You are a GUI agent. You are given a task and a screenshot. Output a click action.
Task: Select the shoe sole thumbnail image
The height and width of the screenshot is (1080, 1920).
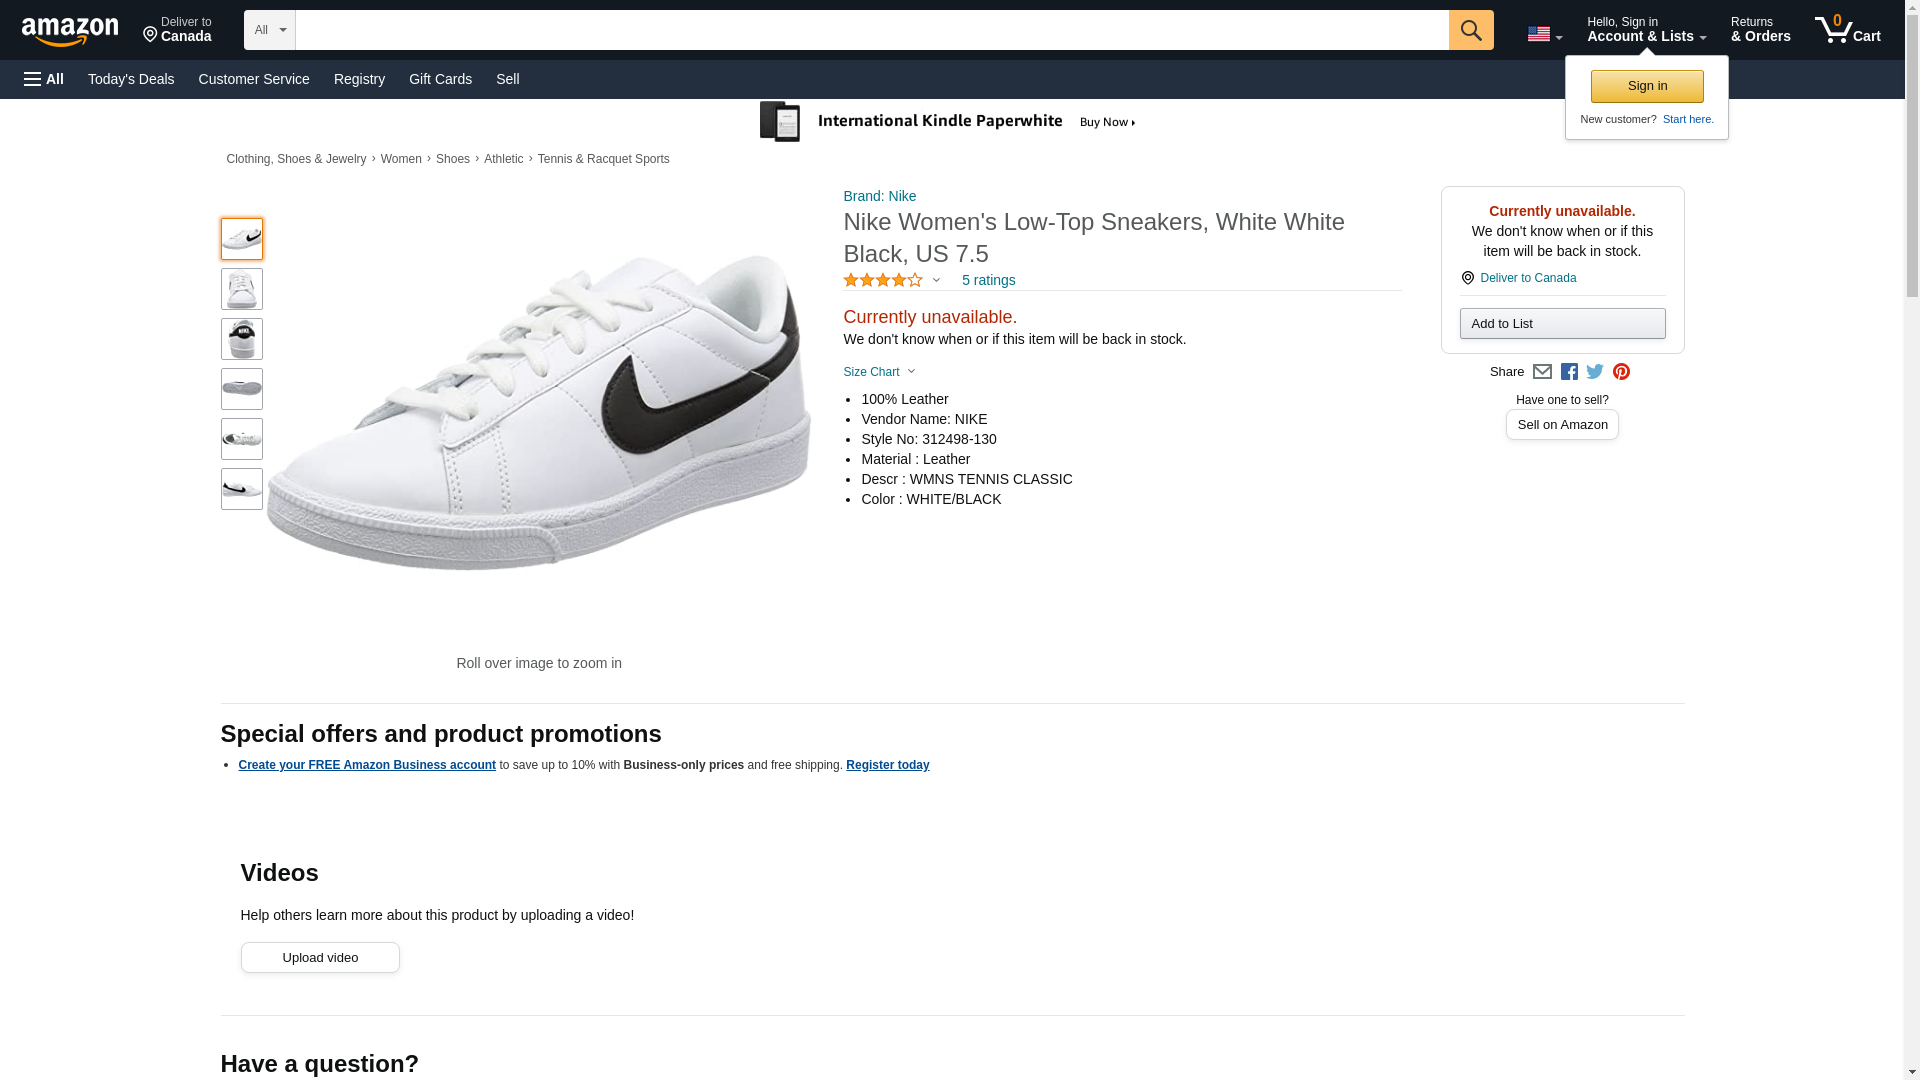coord(242,389)
